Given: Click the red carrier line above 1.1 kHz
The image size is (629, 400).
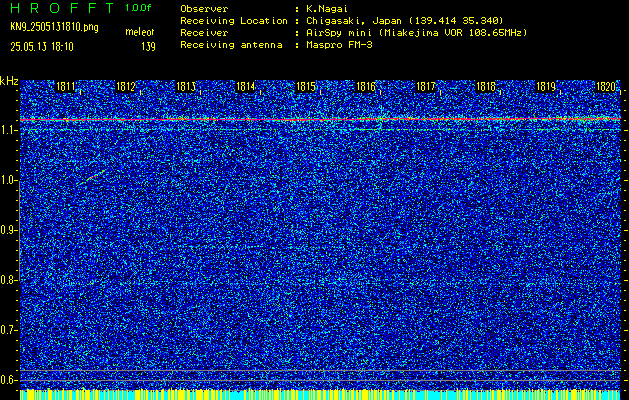Looking at the screenshot, I should coord(320,120).
